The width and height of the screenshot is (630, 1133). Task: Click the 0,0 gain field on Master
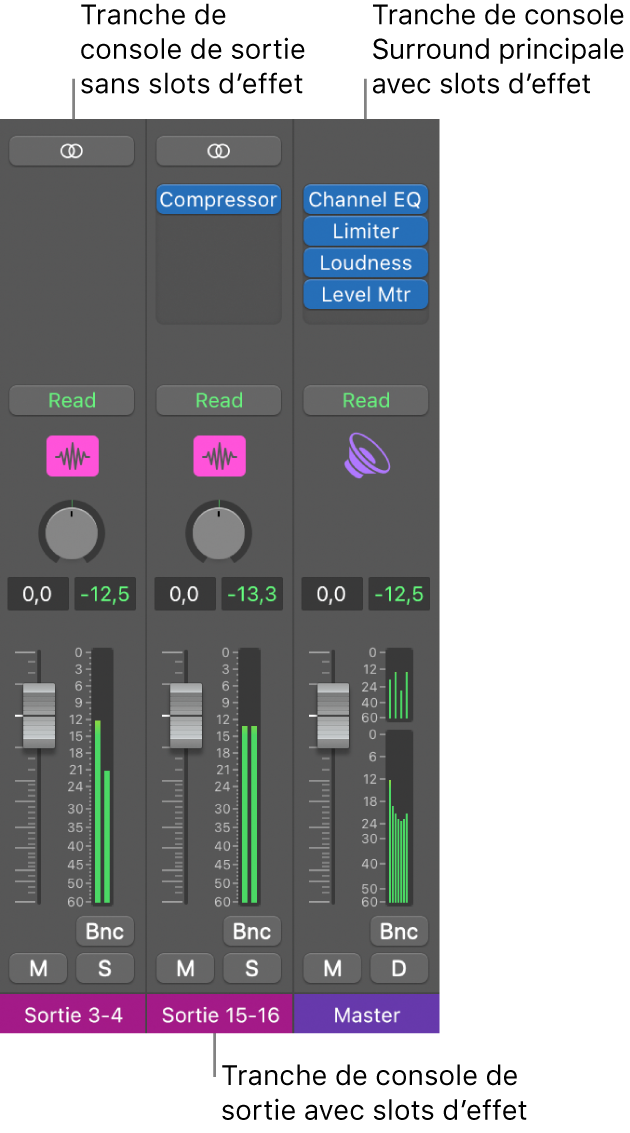tap(331, 594)
